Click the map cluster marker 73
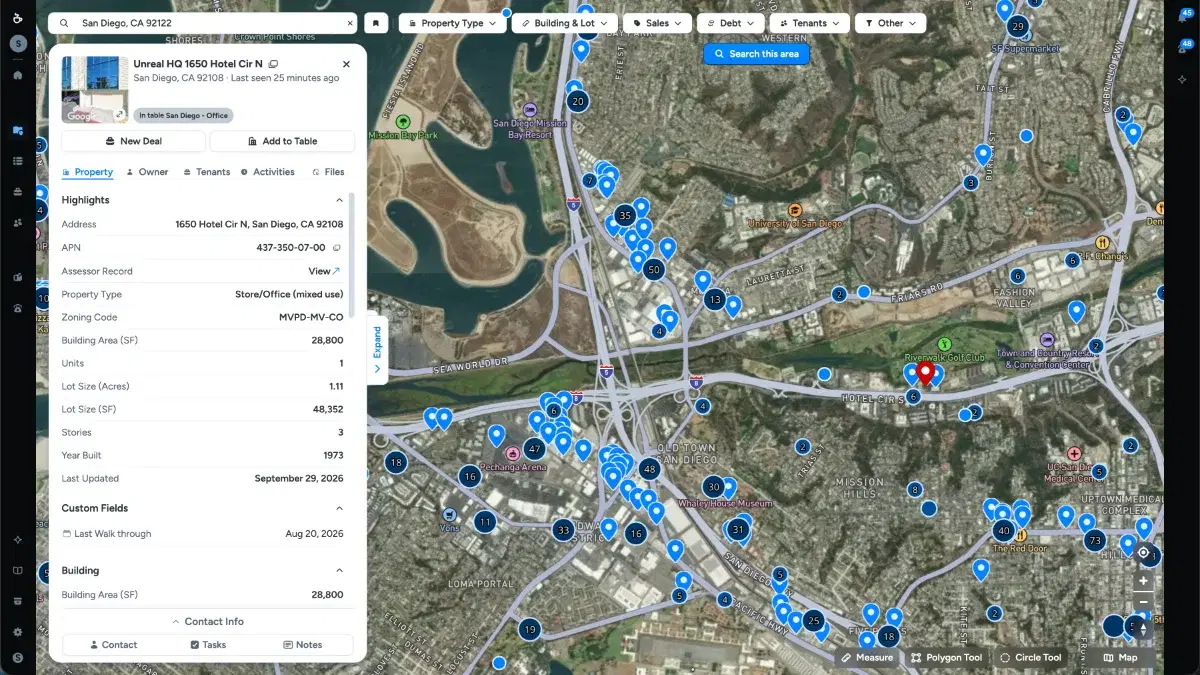The image size is (1200, 675). pos(1095,541)
